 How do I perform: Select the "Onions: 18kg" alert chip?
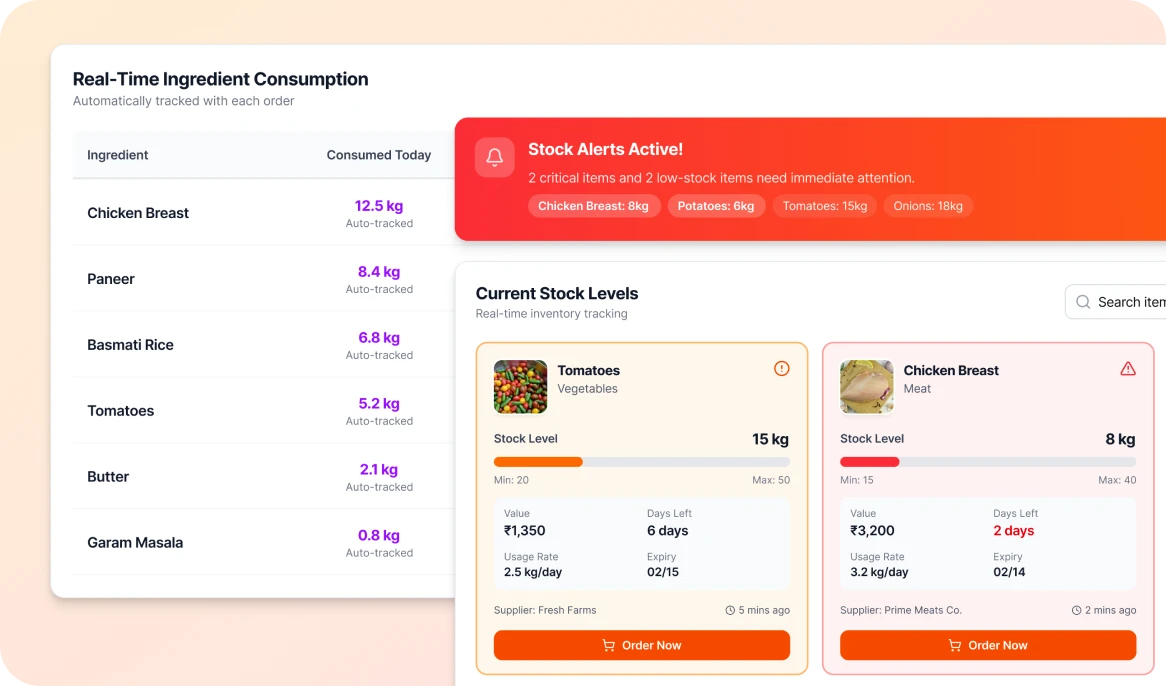(928, 206)
